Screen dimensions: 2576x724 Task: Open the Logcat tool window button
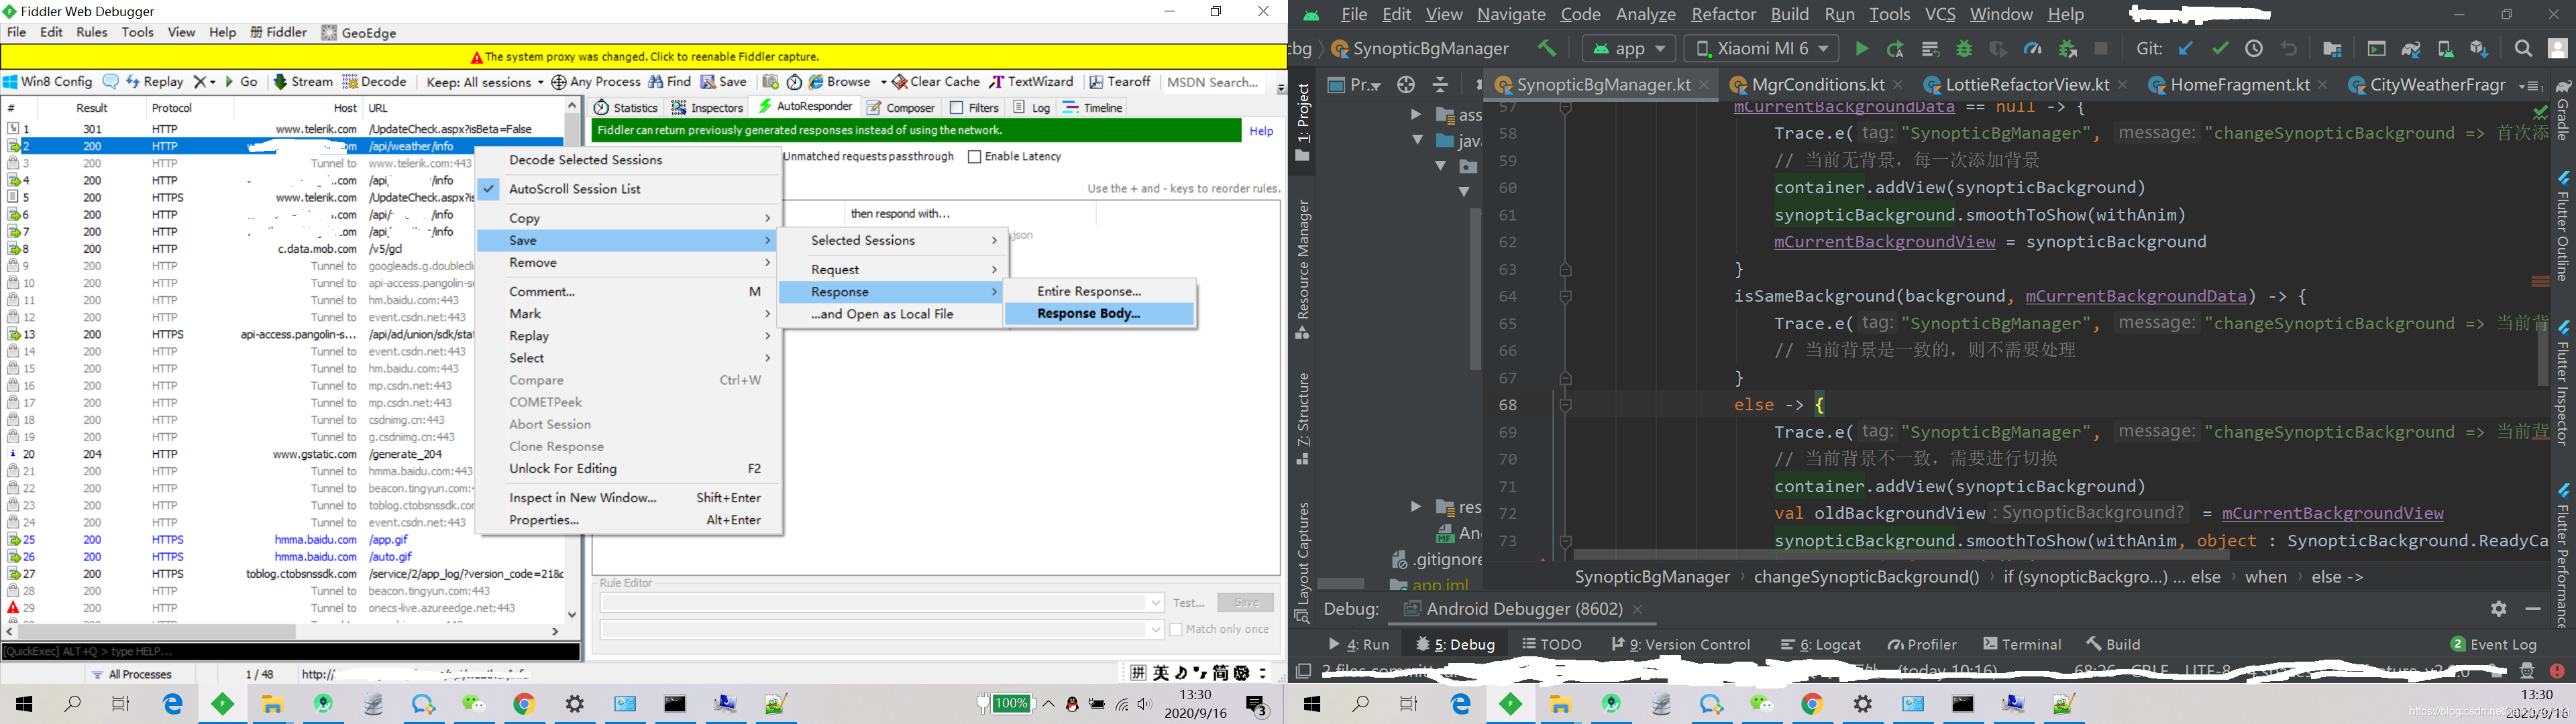tap(1820, 645)
